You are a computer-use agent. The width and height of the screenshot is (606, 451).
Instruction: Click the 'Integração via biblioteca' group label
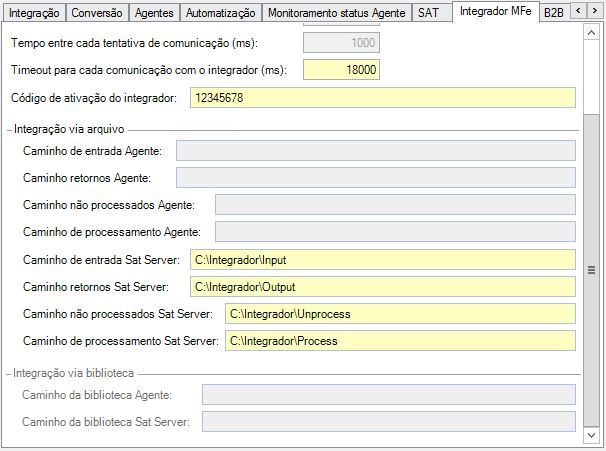[x=73, y=373]
